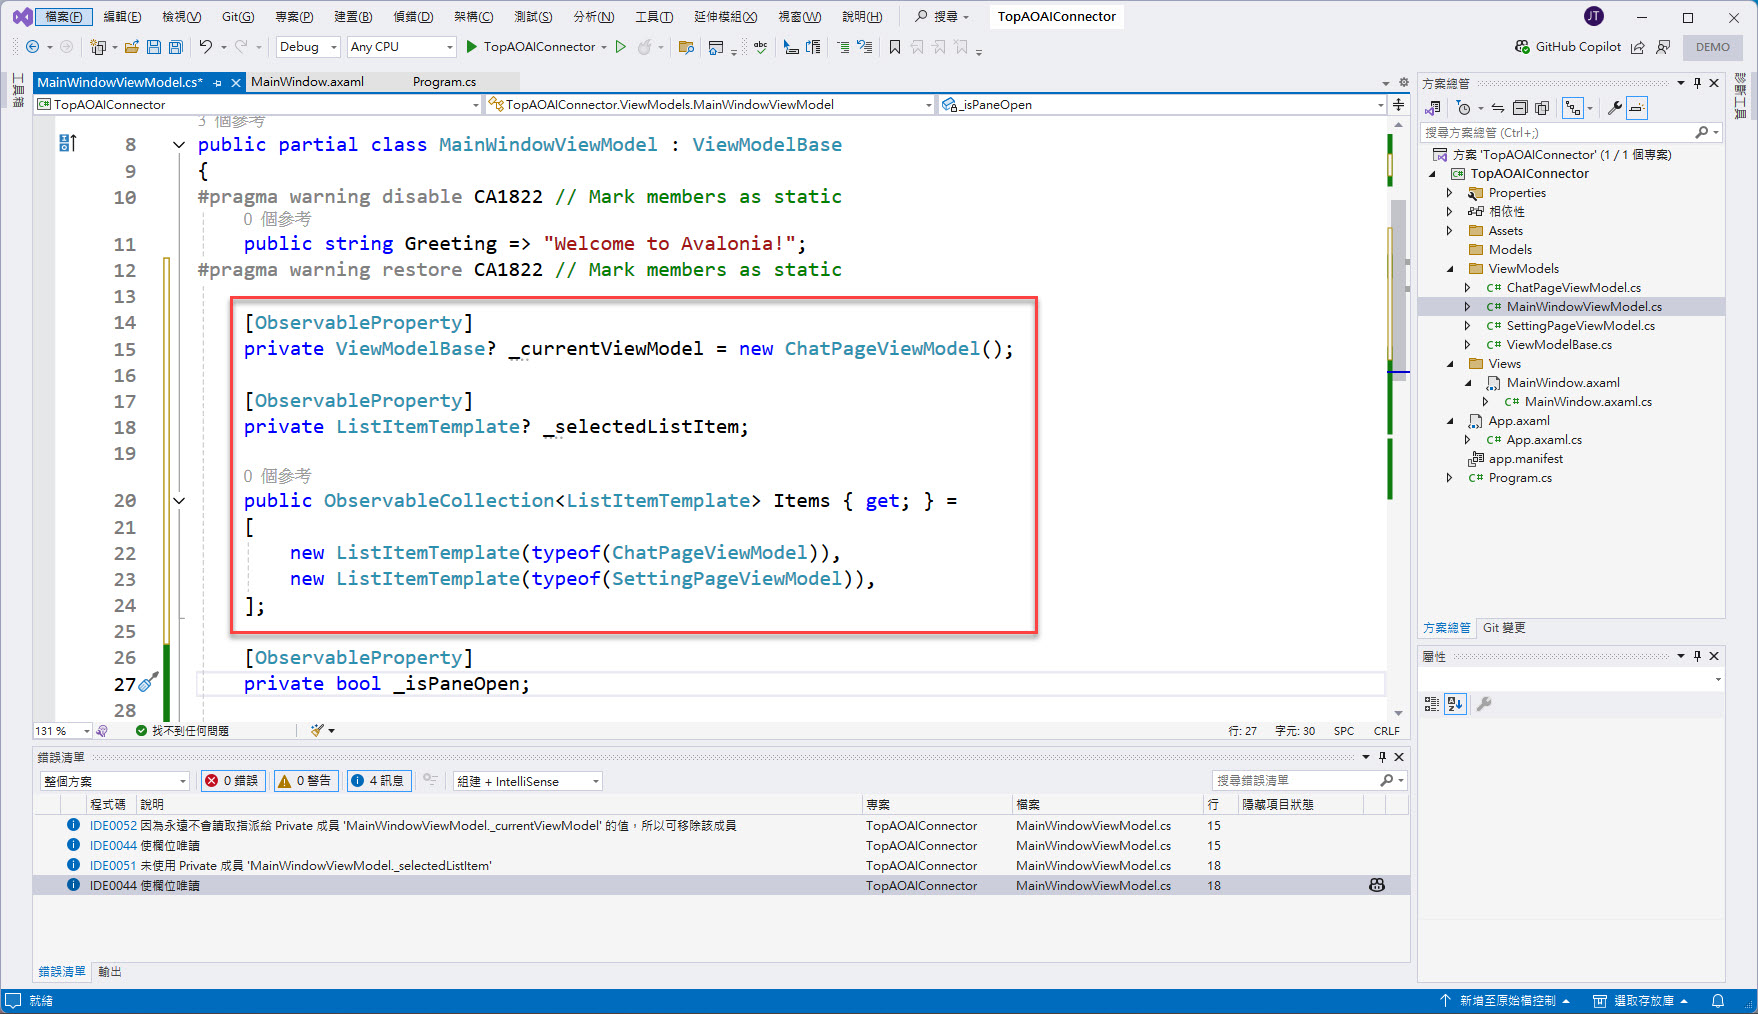The height and width of the screenshot is (1014, 1758).
Task: Switch to the Program.cs editor tab
Action: [444, 82]
